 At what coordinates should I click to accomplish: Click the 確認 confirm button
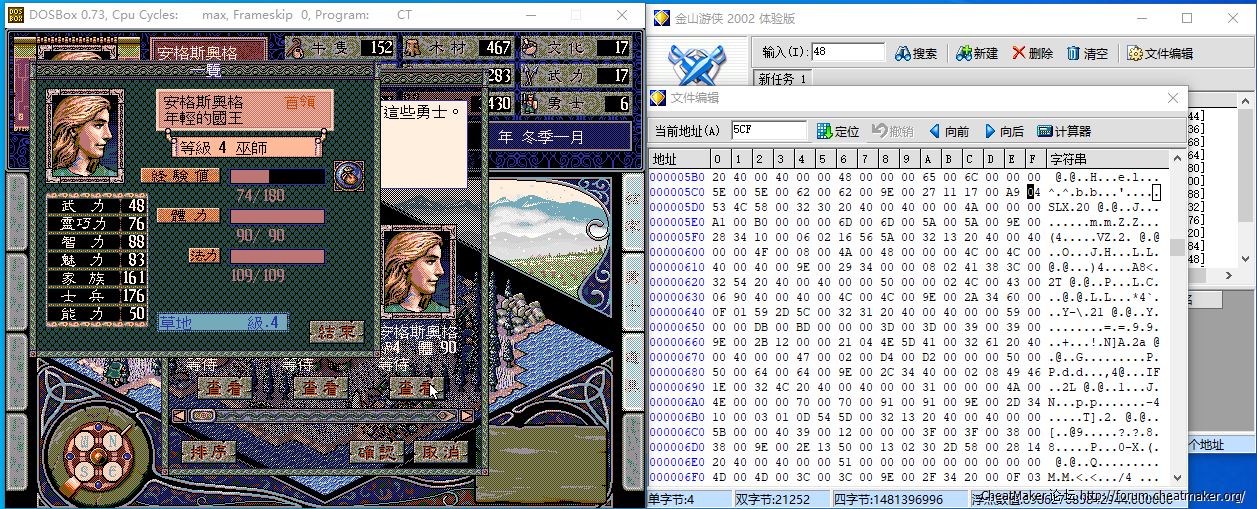coord(375,452)
